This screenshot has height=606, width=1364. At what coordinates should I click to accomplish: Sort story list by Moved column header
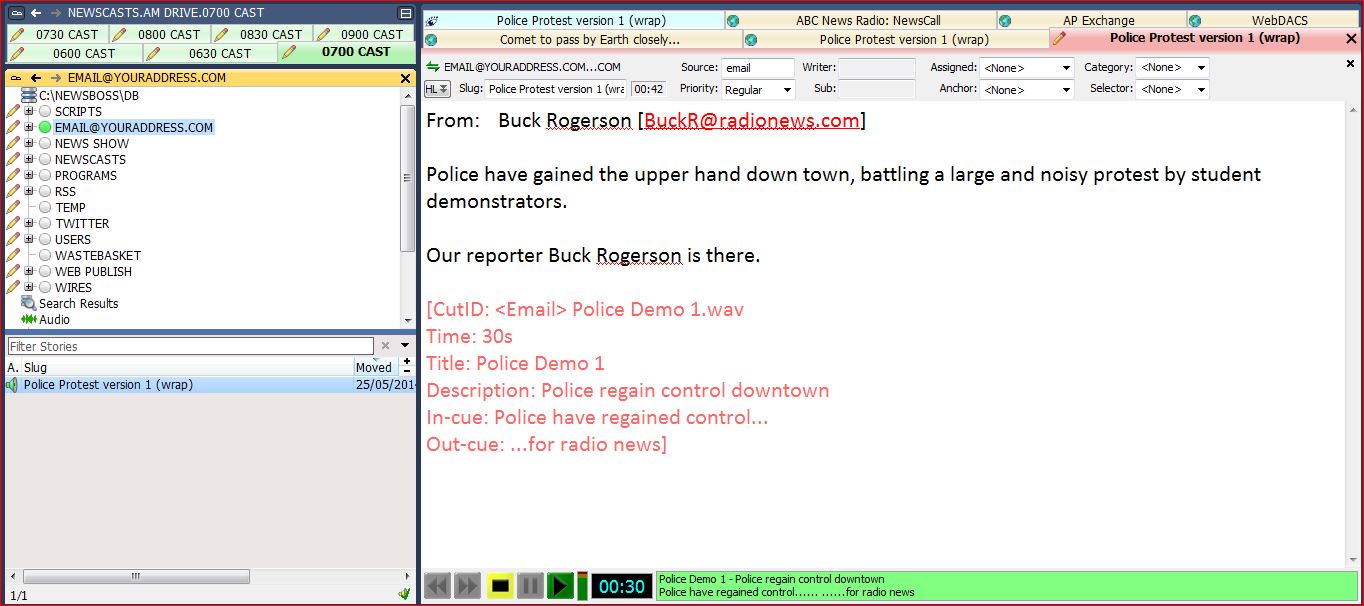pyautogui.click(x=375, y=367)
